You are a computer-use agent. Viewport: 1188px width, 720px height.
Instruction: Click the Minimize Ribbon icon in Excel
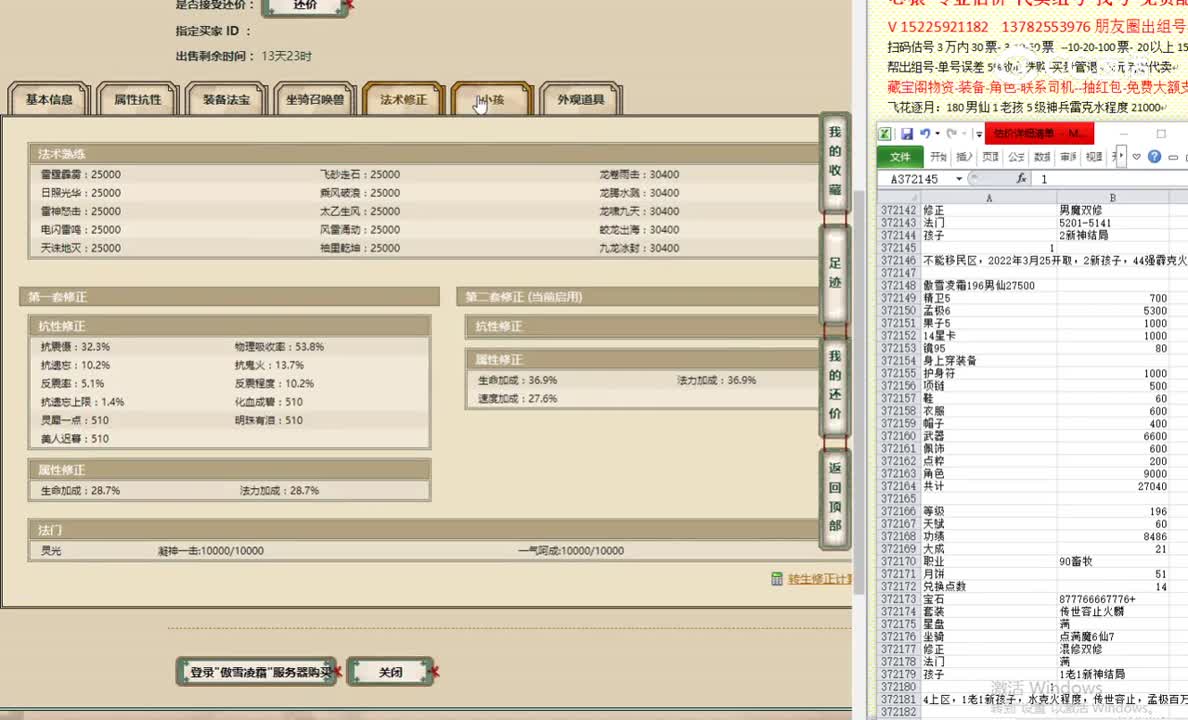pyautogui.click(x=1173, y=155)
